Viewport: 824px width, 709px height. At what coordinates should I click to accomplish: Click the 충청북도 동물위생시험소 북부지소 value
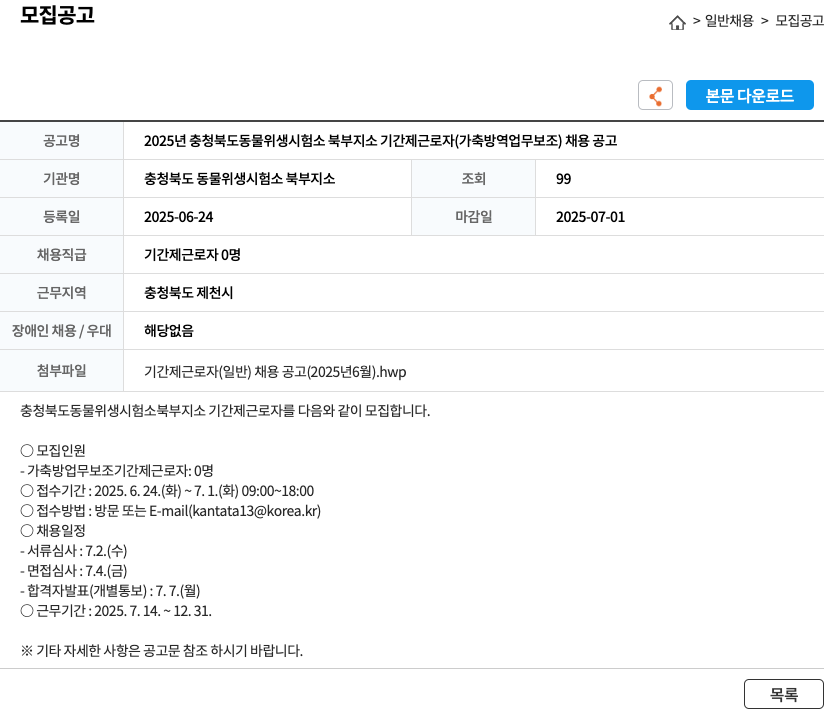tap(240, 179)
